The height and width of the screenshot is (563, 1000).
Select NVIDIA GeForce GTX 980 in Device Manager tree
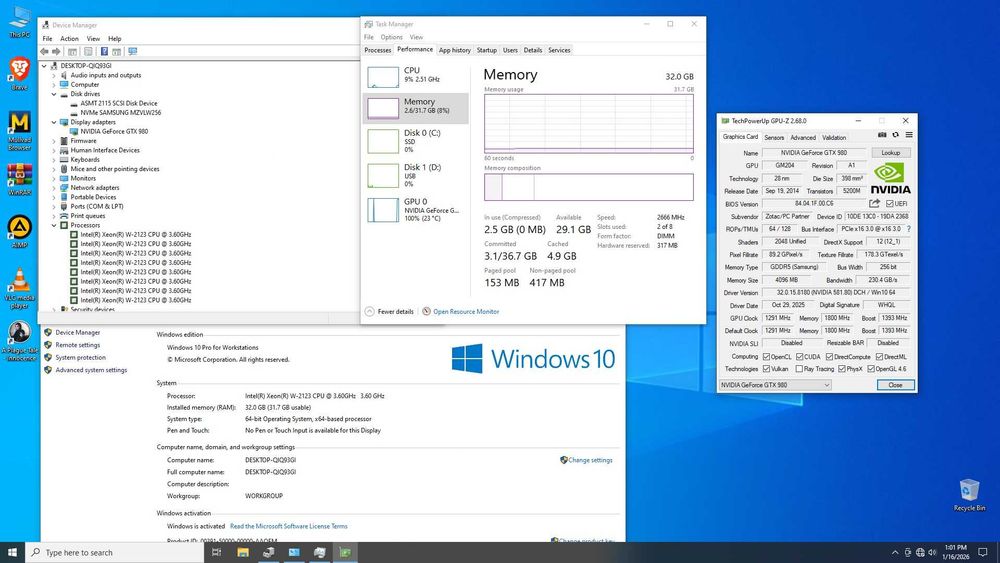[x=114, y=131]
